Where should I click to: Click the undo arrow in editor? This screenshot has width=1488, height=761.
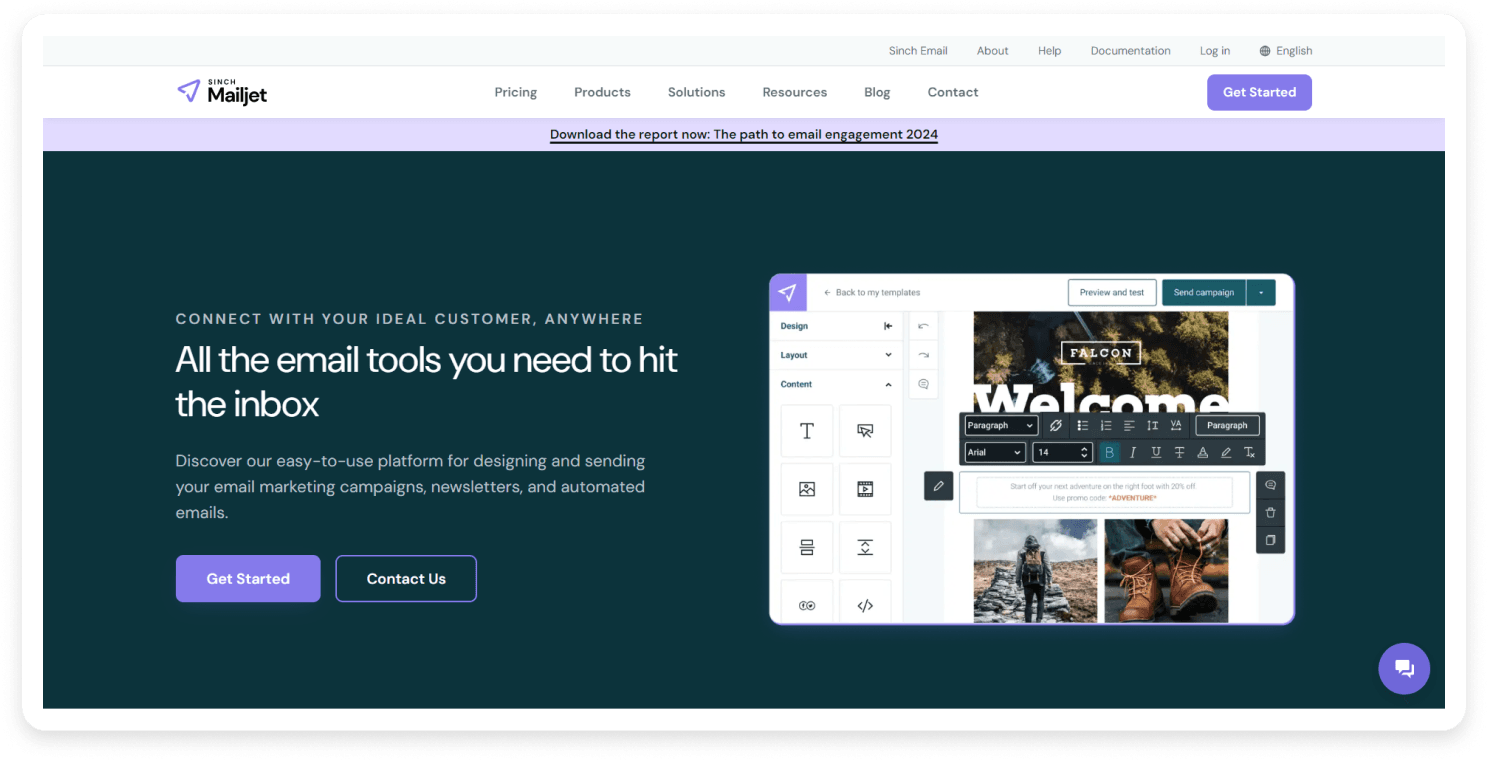click(923, 326)
